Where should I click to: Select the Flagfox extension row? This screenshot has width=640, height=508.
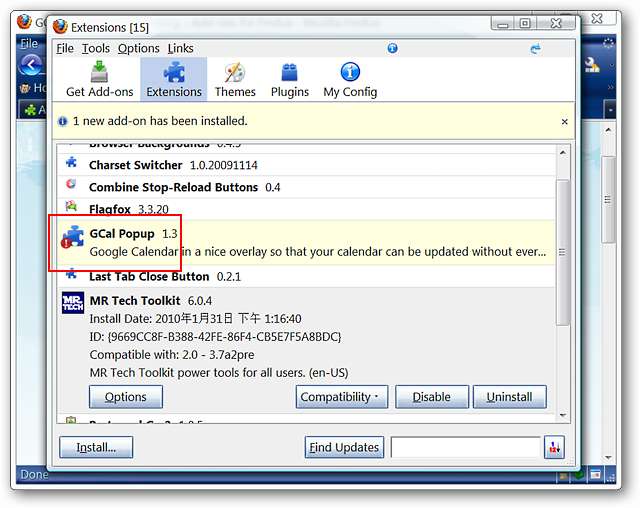[306, 209]
